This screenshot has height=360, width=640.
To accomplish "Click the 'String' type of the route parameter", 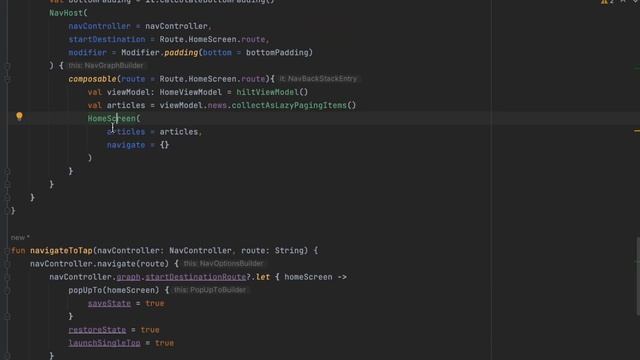I will [x=289, y=251].
